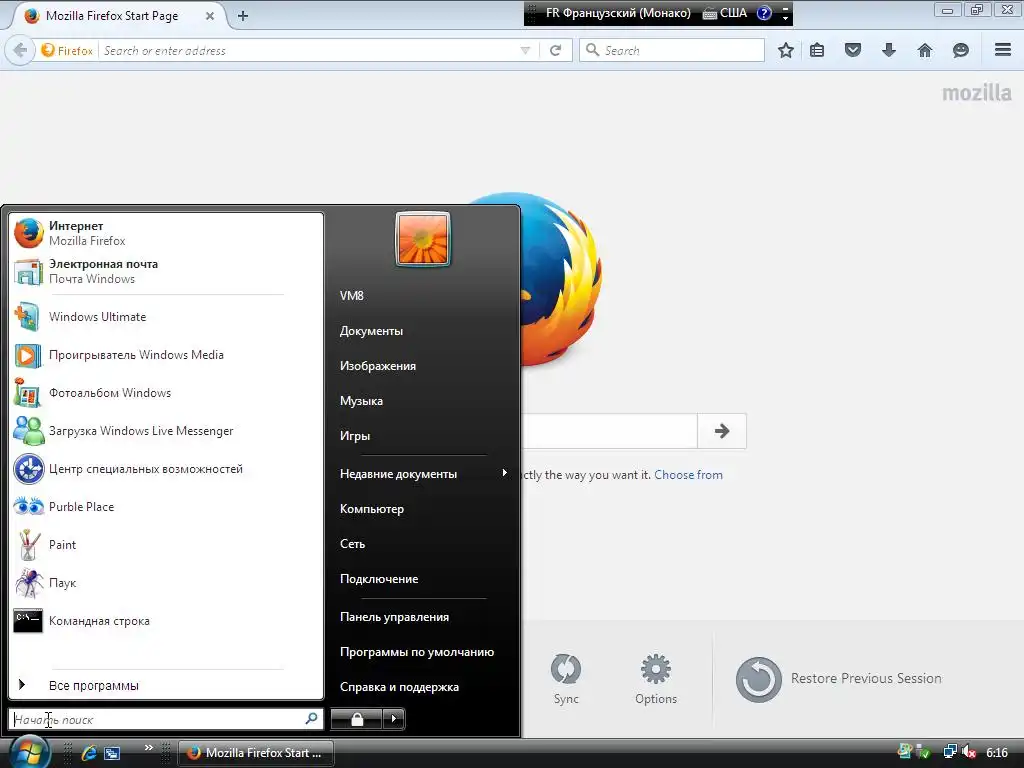Screen dimensions: 1024x768
Task: Expand the quick launch overflow chevron
Action: click(x=149, y=748)
